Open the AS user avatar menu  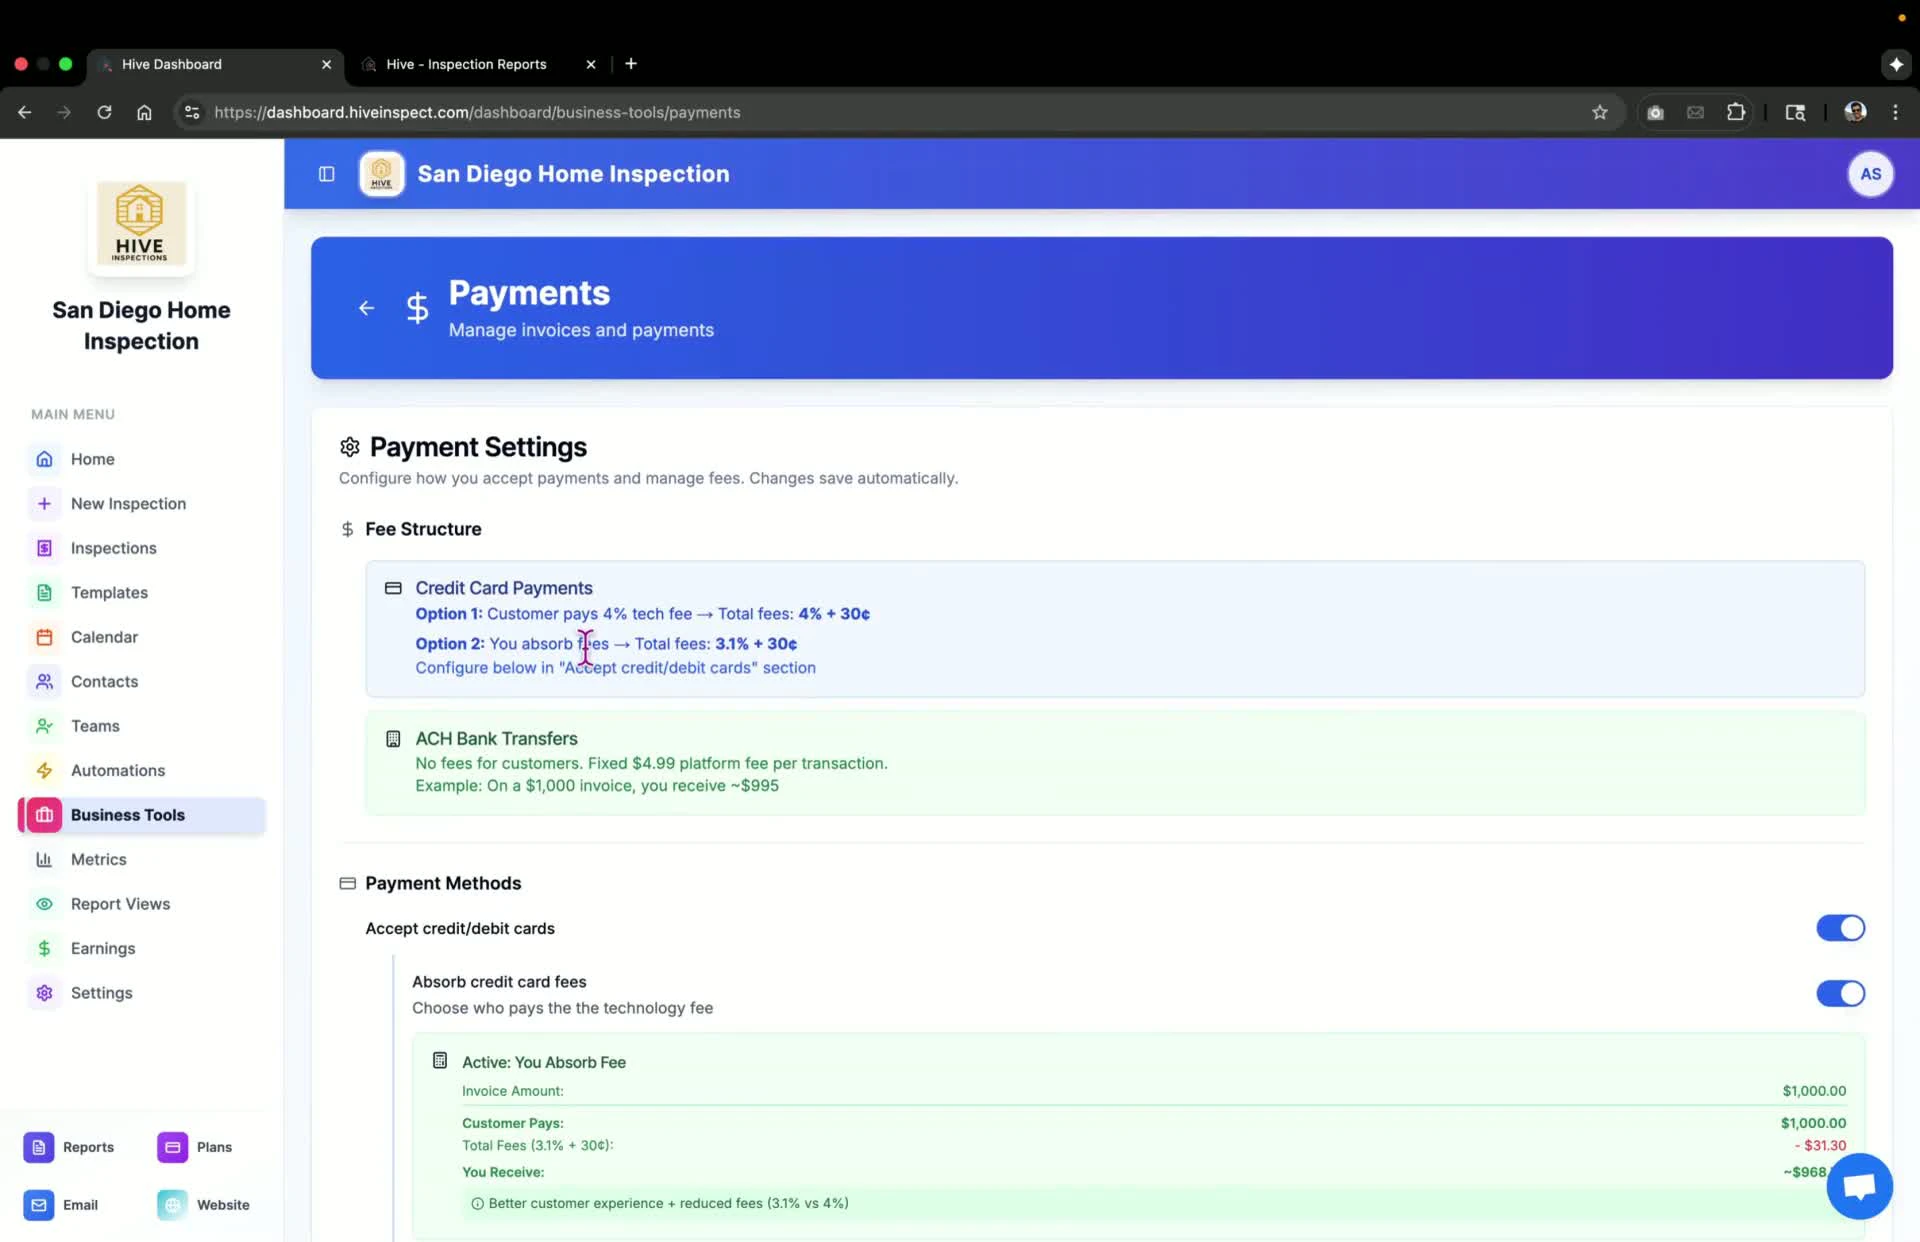[x=1870, y=174]
